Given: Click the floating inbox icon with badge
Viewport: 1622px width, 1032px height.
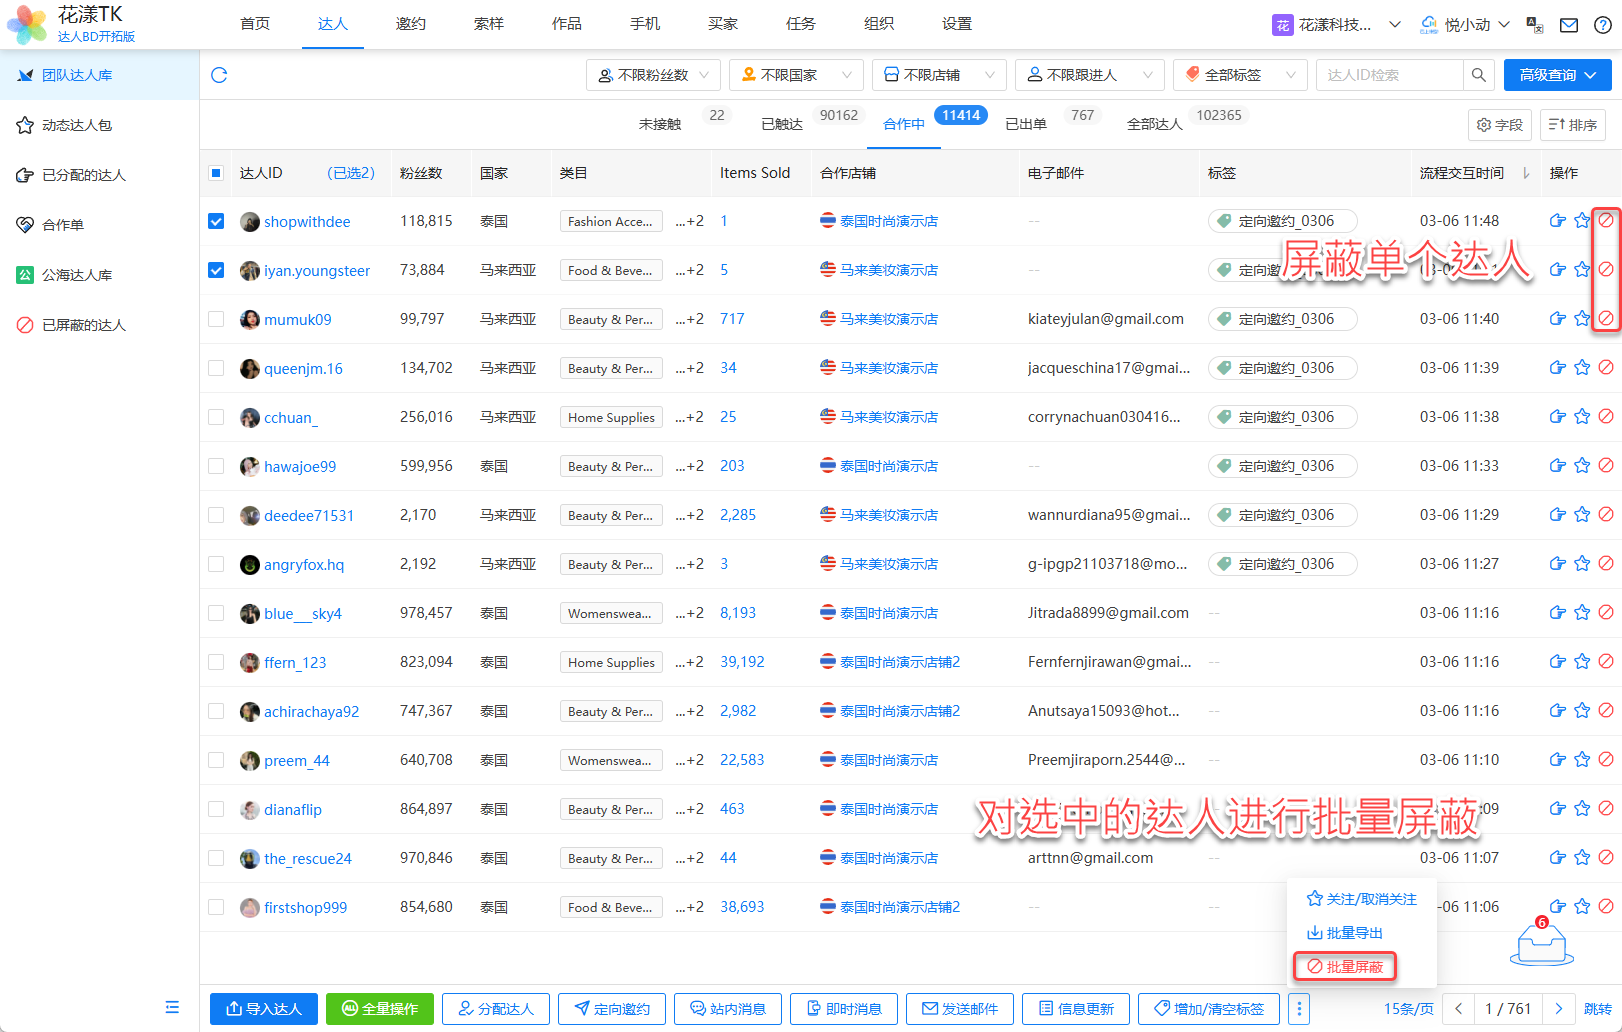Looking at the screenshot, I should tap(1541, 944).
